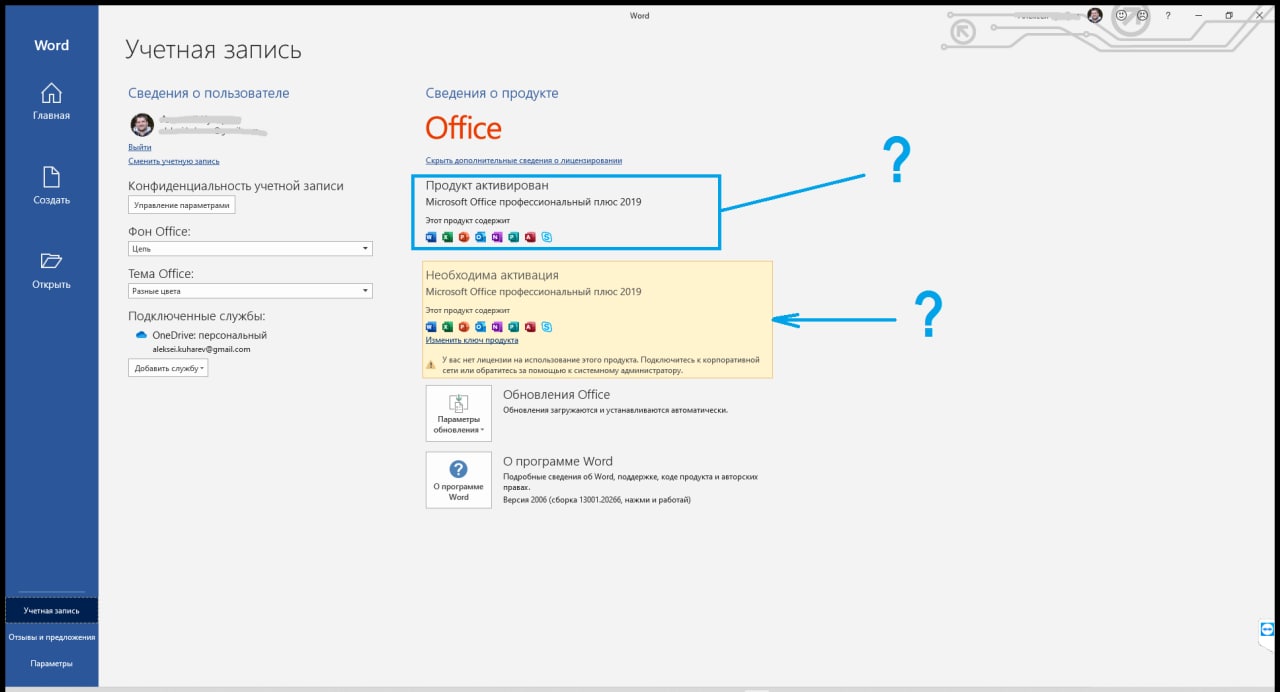Image resolution: width=1280 pixels, height=692 pixels.
Task: Send a frown via the sad face icon
Action: [x=1141, y=15]
